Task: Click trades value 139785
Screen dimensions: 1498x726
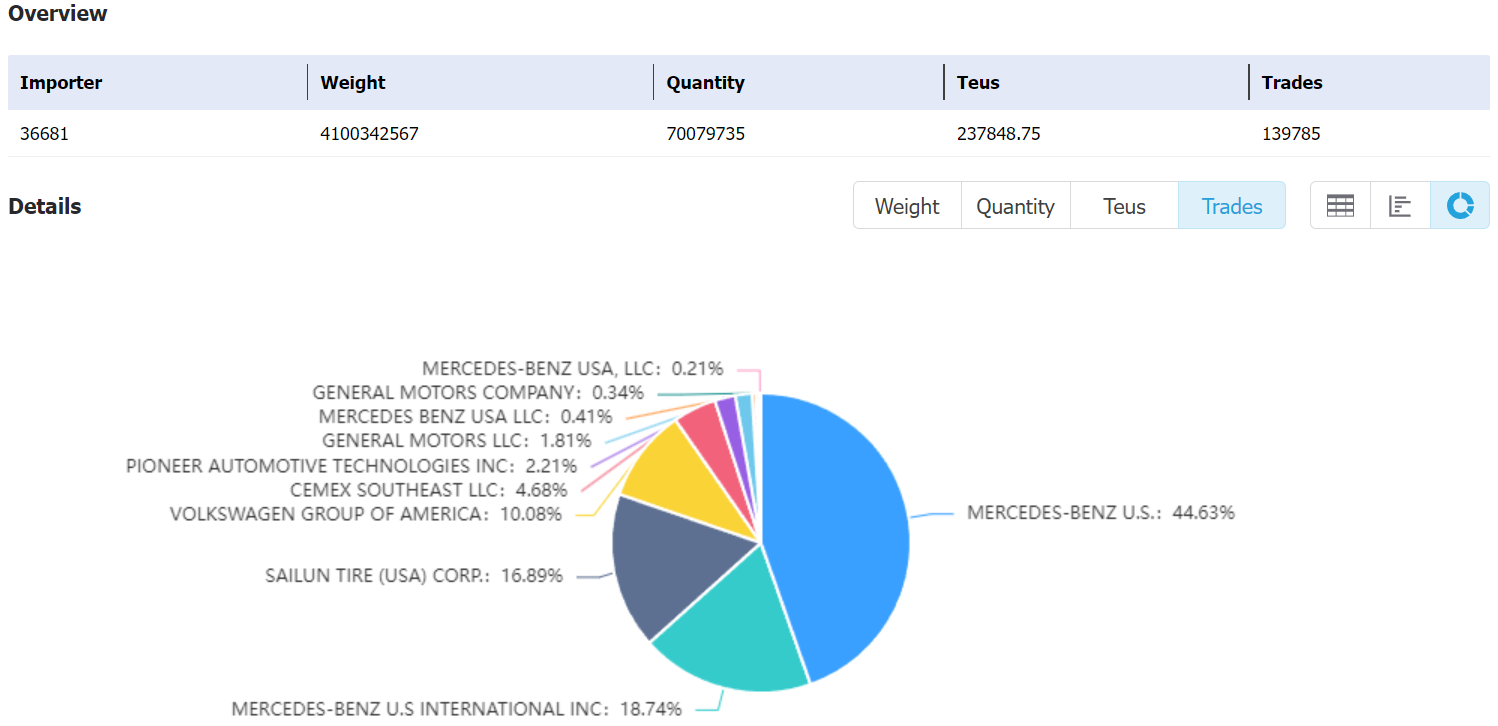Action: (x=1291, y=133)
